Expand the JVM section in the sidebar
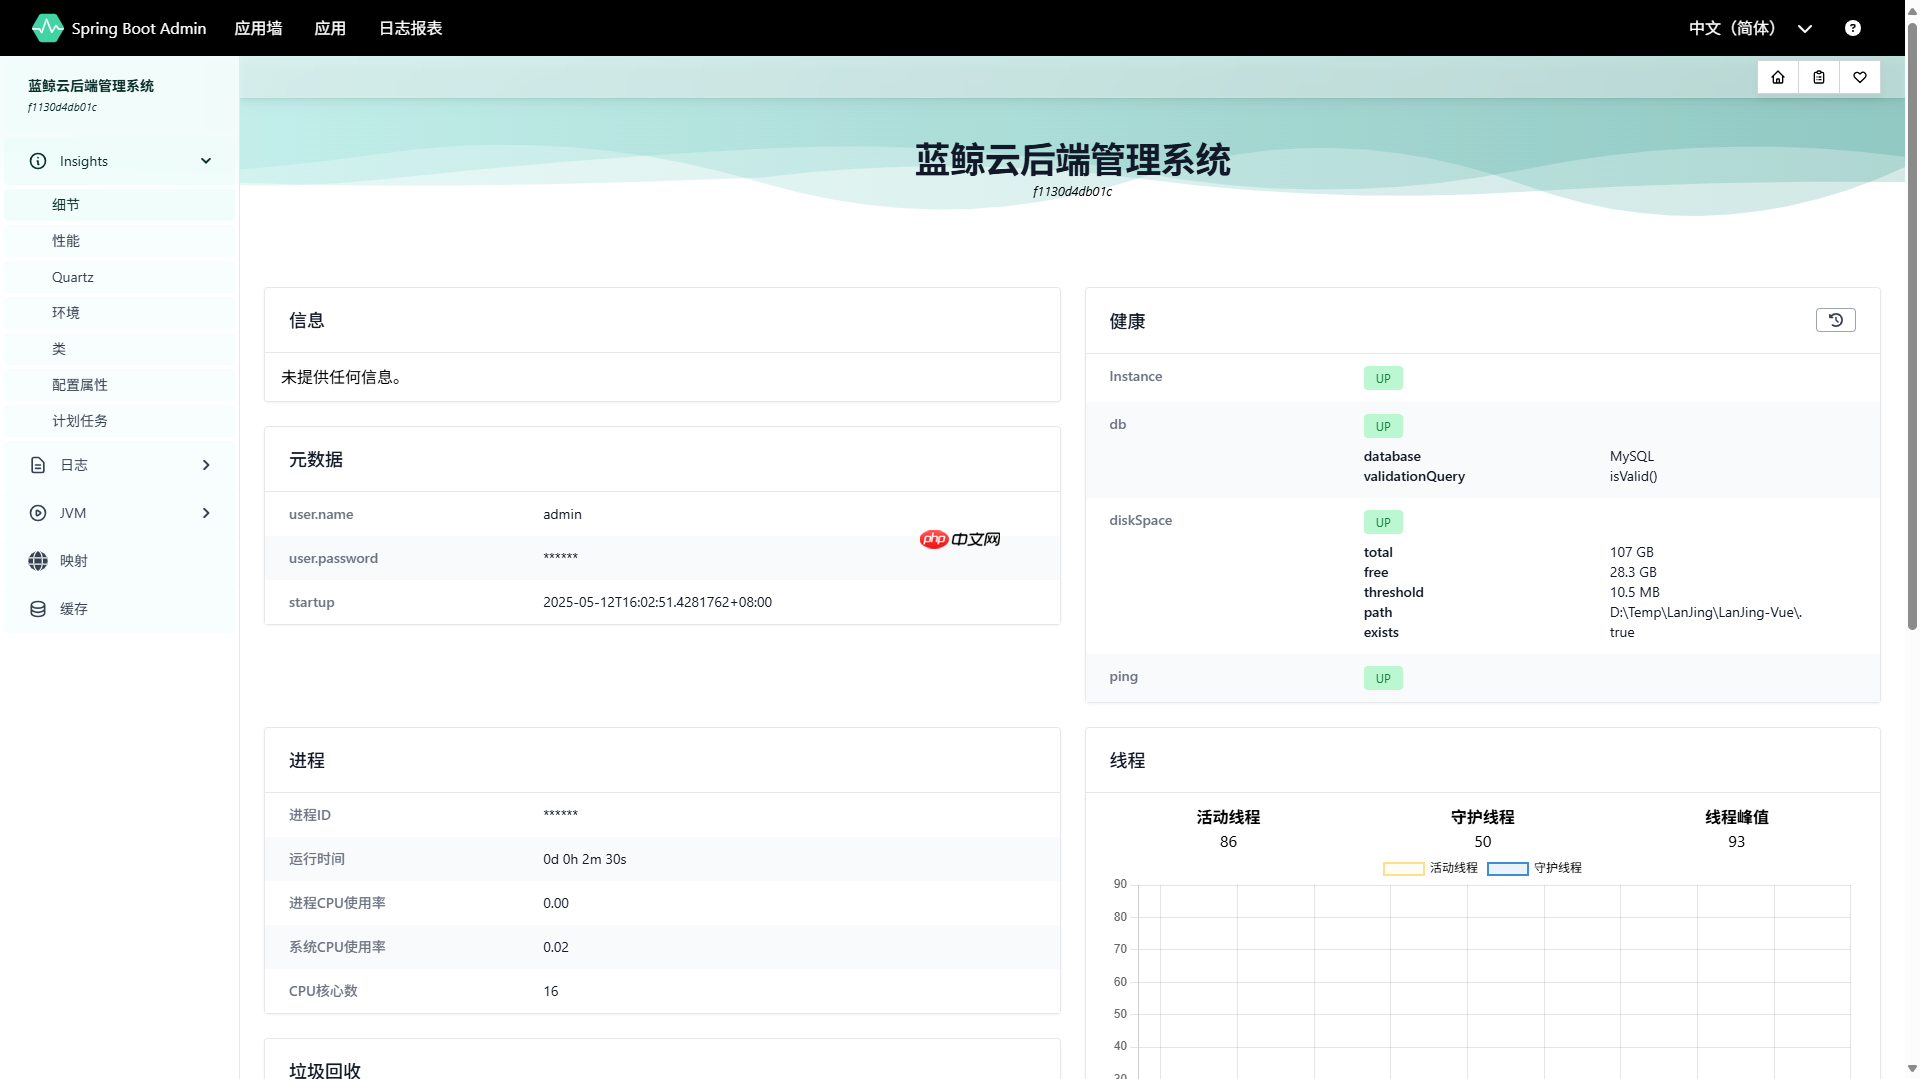Image resolution: width=1920 pixels, height=1079 pixels. tap(205, 513)
